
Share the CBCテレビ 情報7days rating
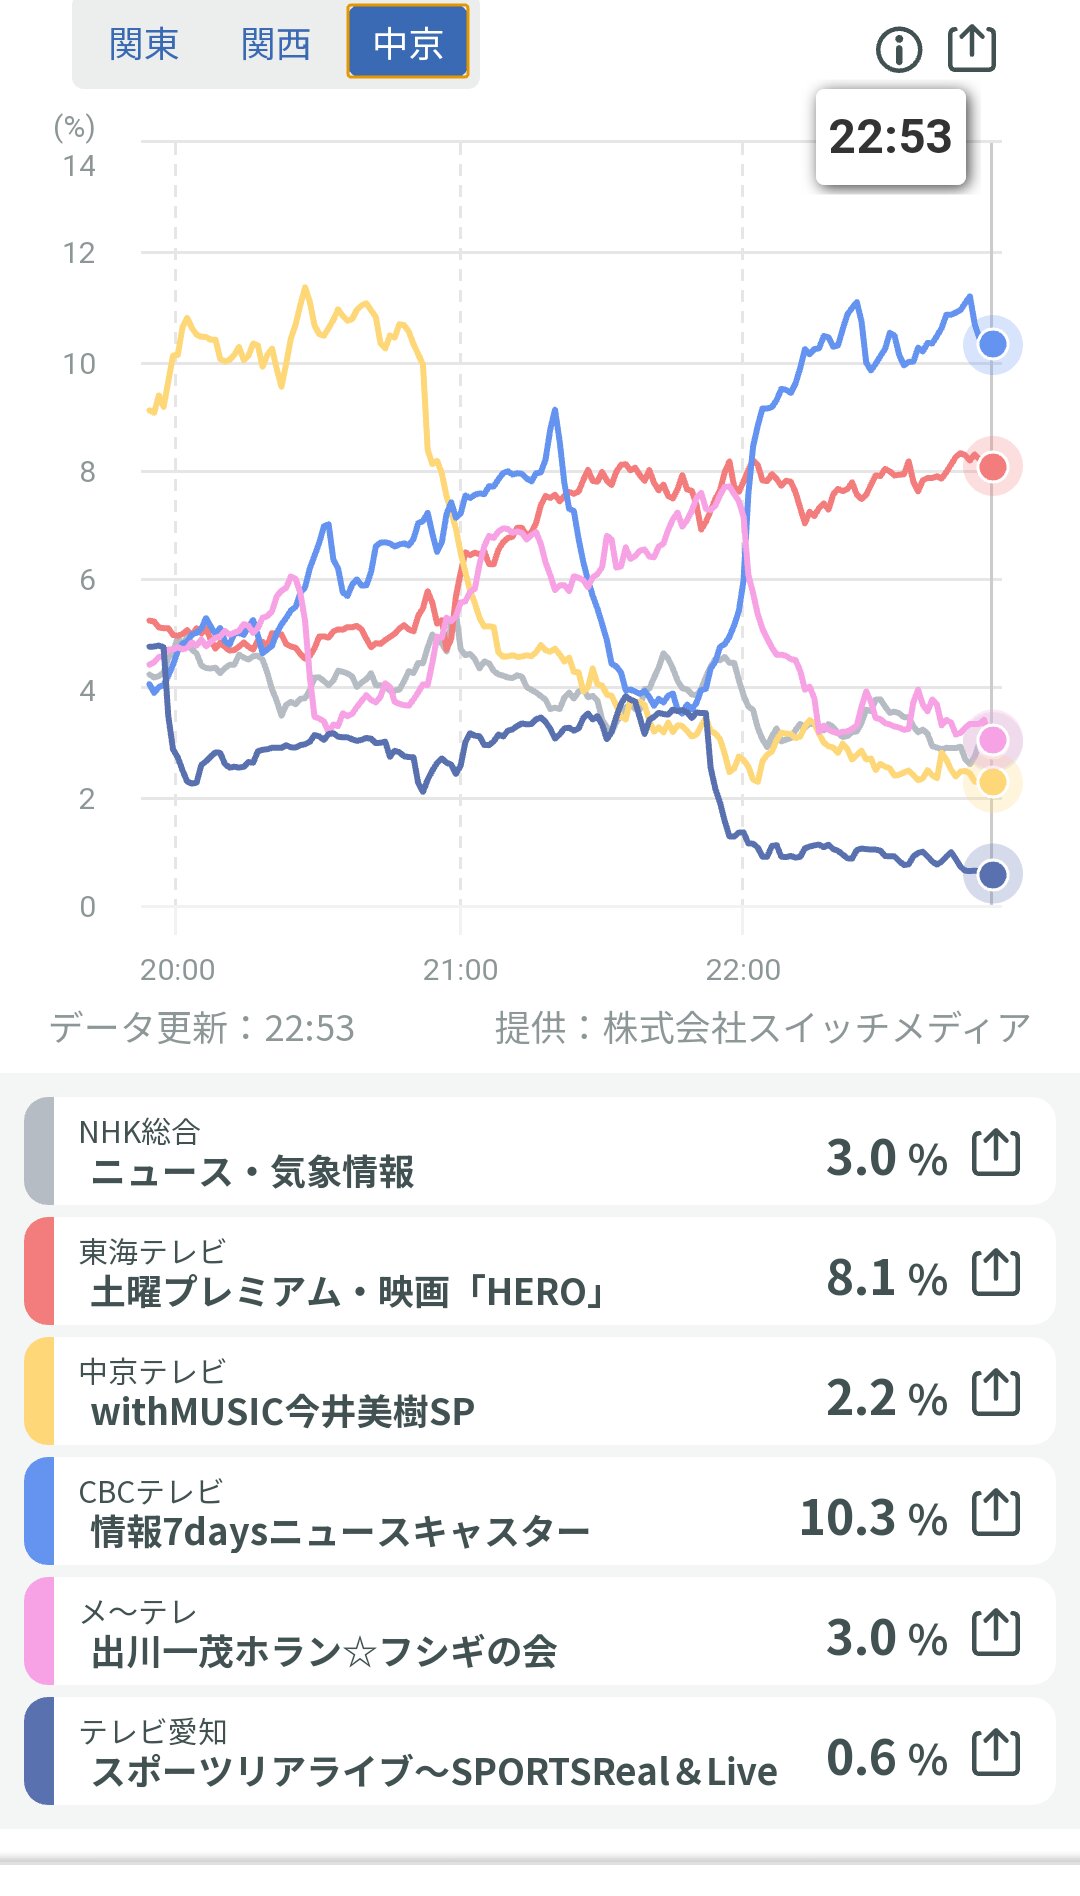pyautogui.click(x=996, y=1513)
